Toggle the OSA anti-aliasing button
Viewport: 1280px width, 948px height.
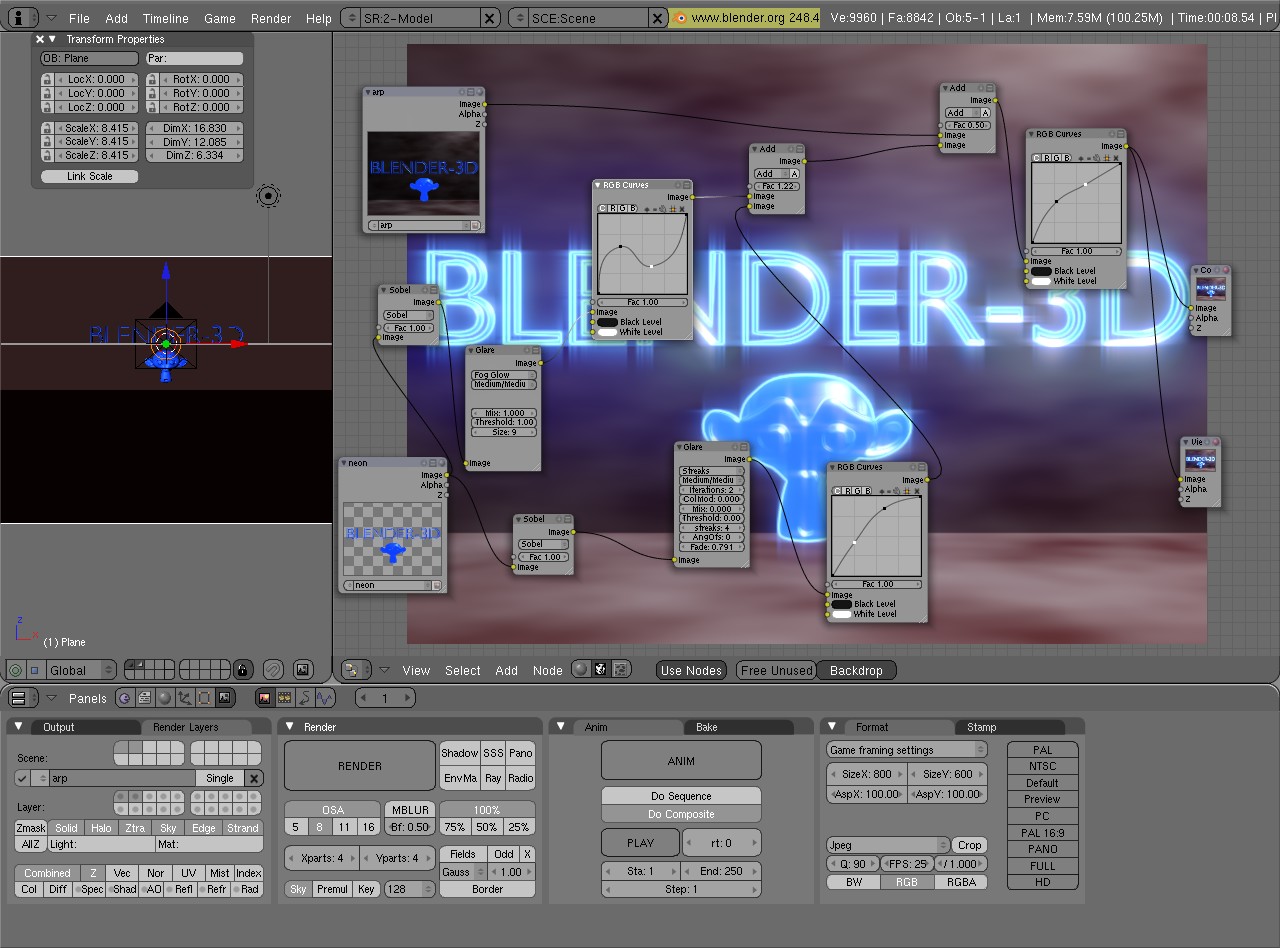[333, 809]
